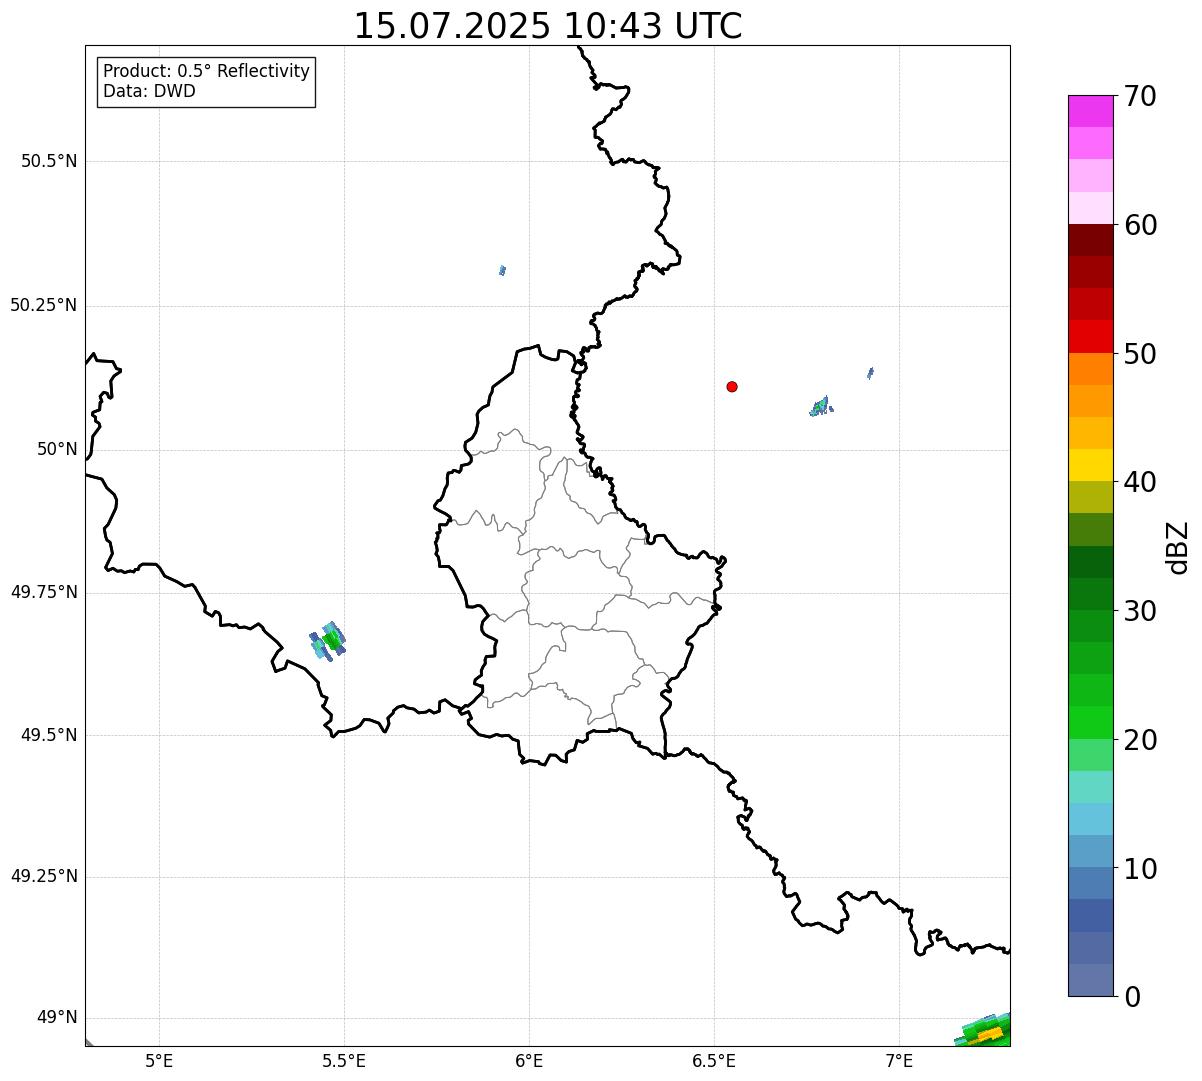Viewport: 1202px width, 1081px height.
Task: Click the '5.5°E' longitude label
Action: [344, 1060]
